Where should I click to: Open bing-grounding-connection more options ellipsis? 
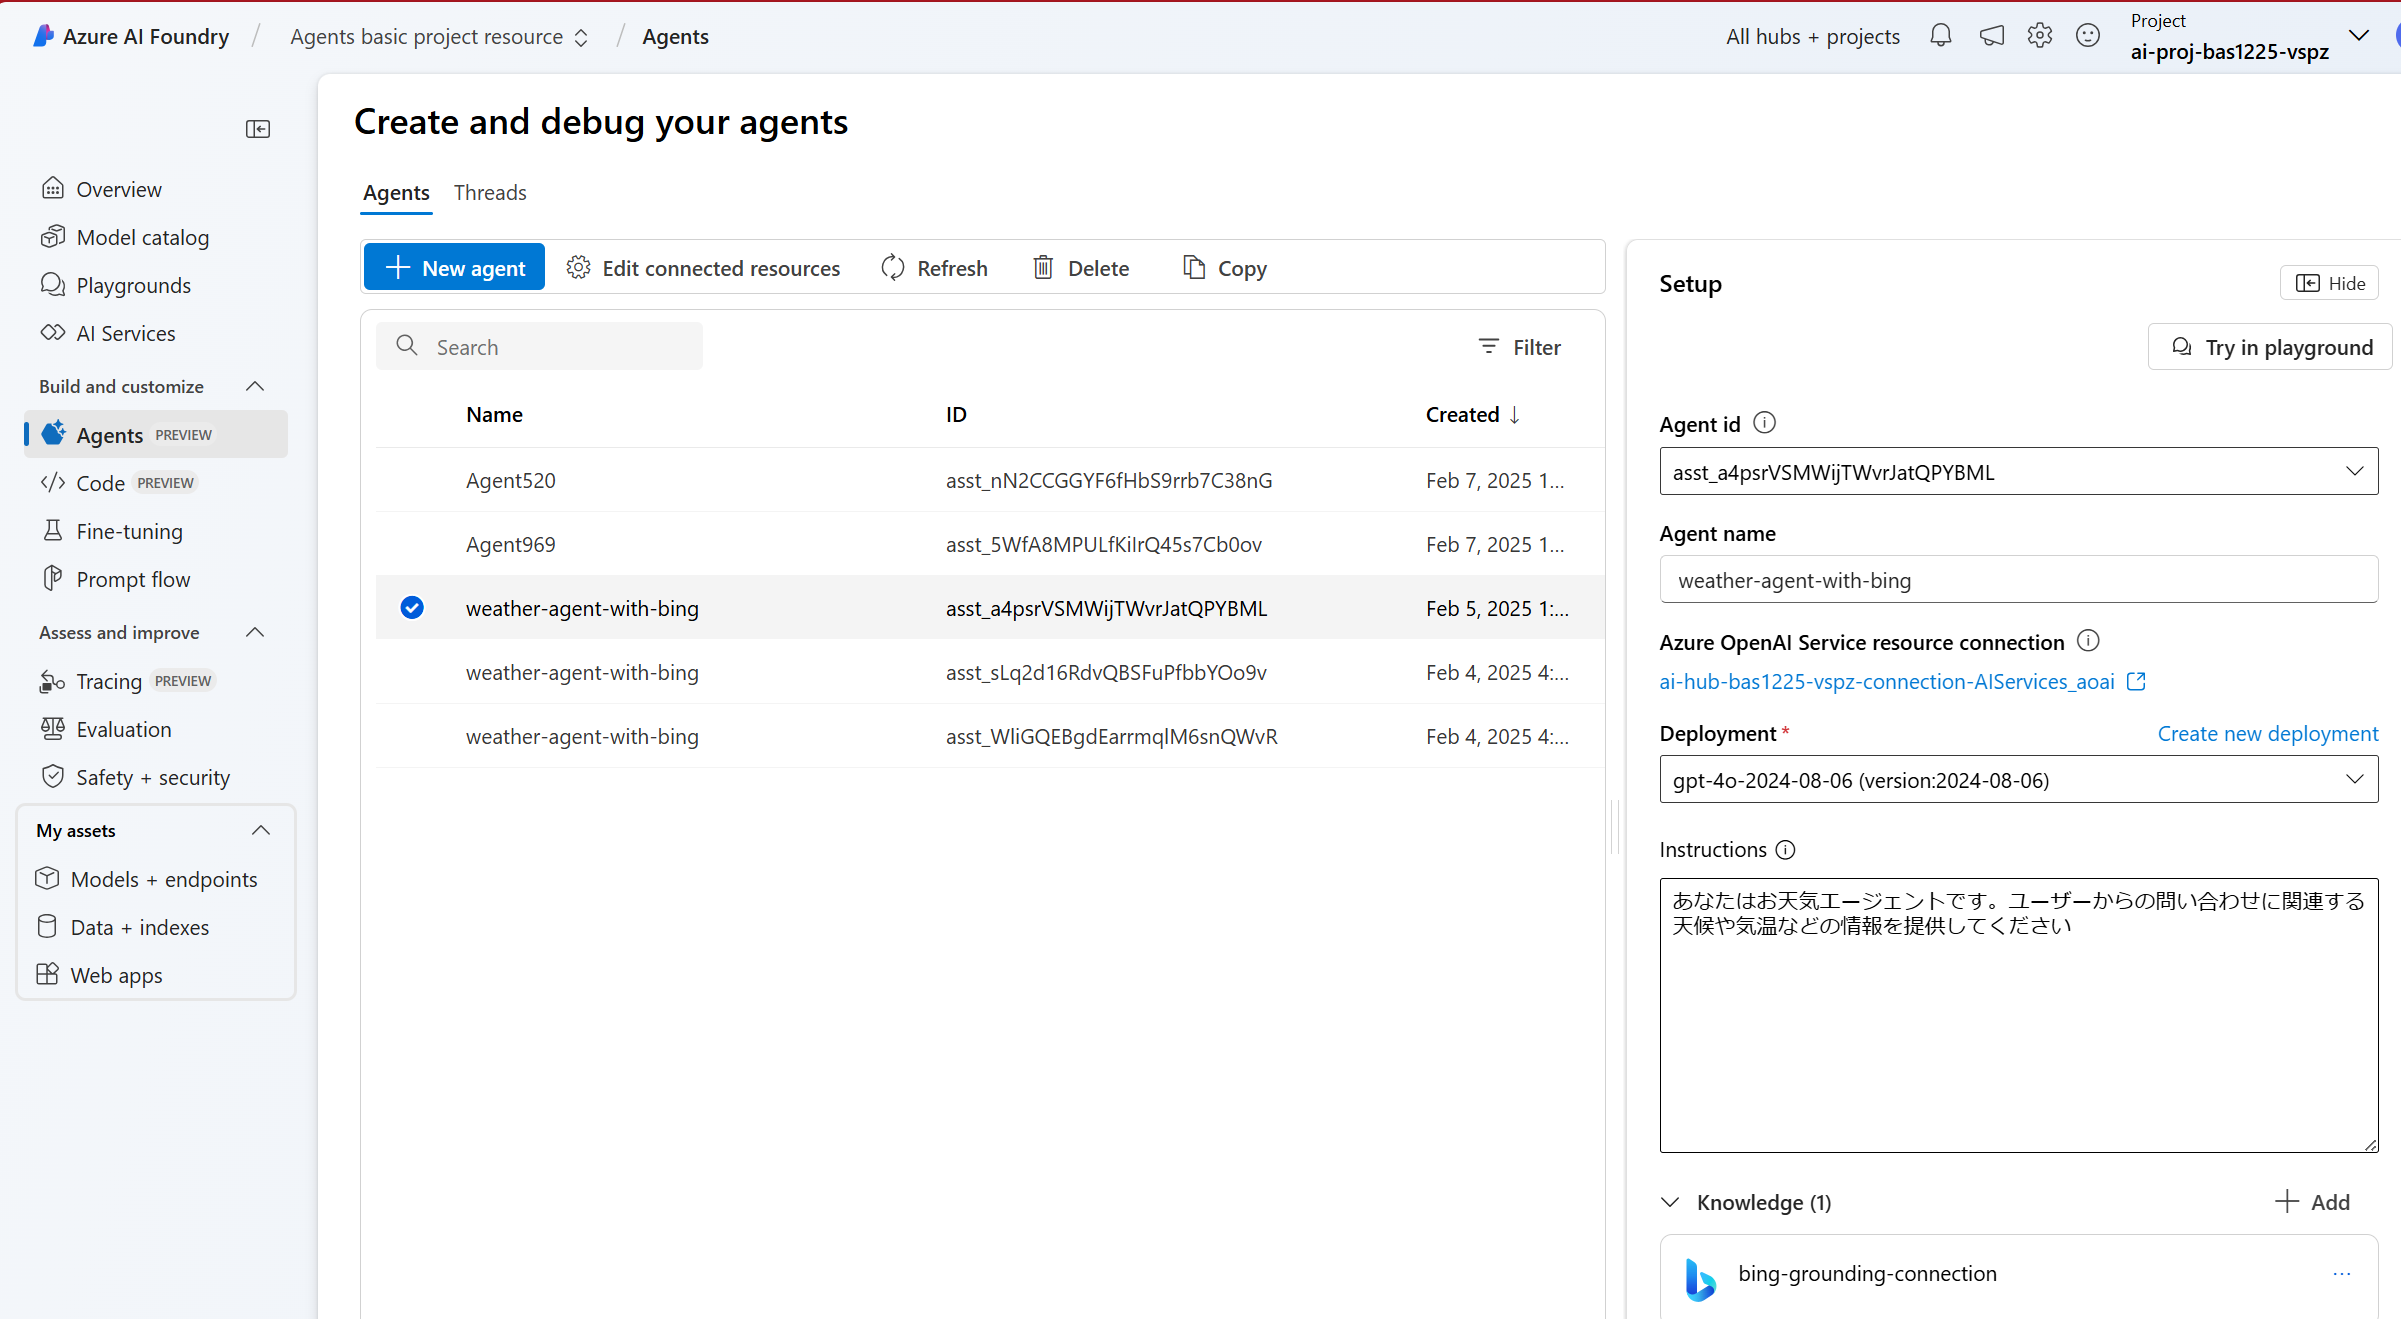(x=2342, y=1273)
